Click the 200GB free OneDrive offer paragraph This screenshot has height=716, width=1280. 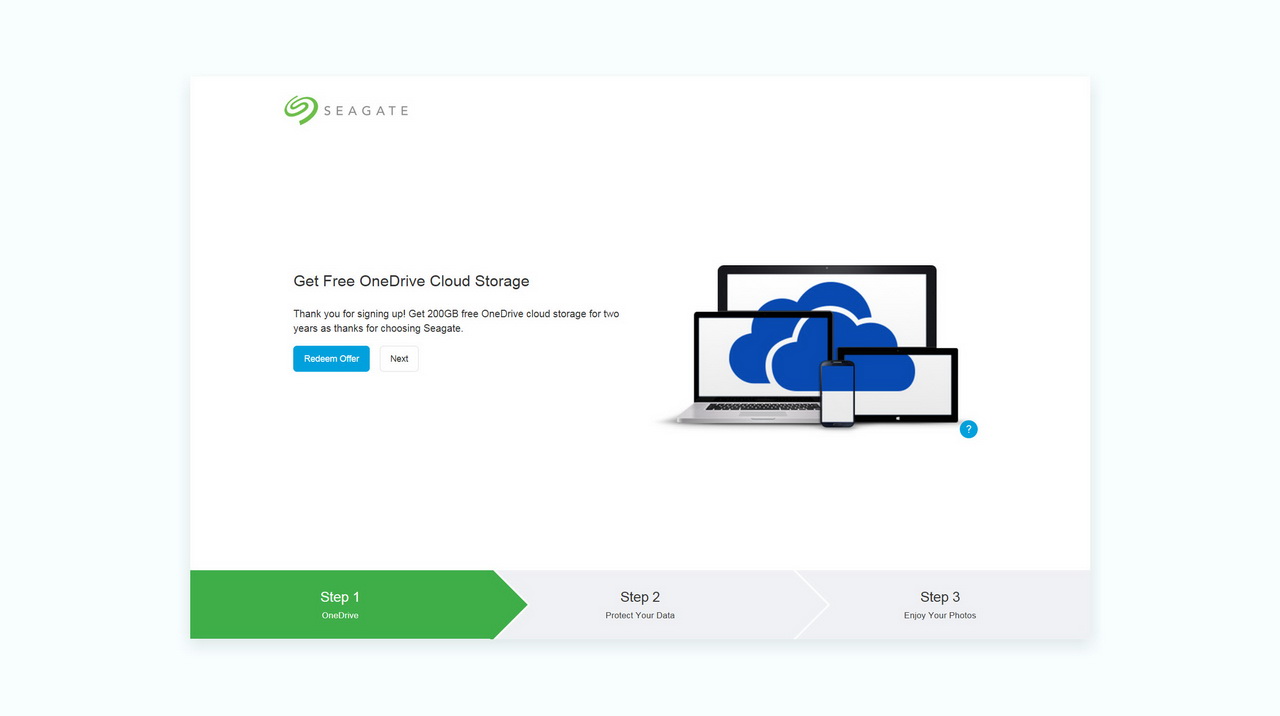(x=456, y=321)
